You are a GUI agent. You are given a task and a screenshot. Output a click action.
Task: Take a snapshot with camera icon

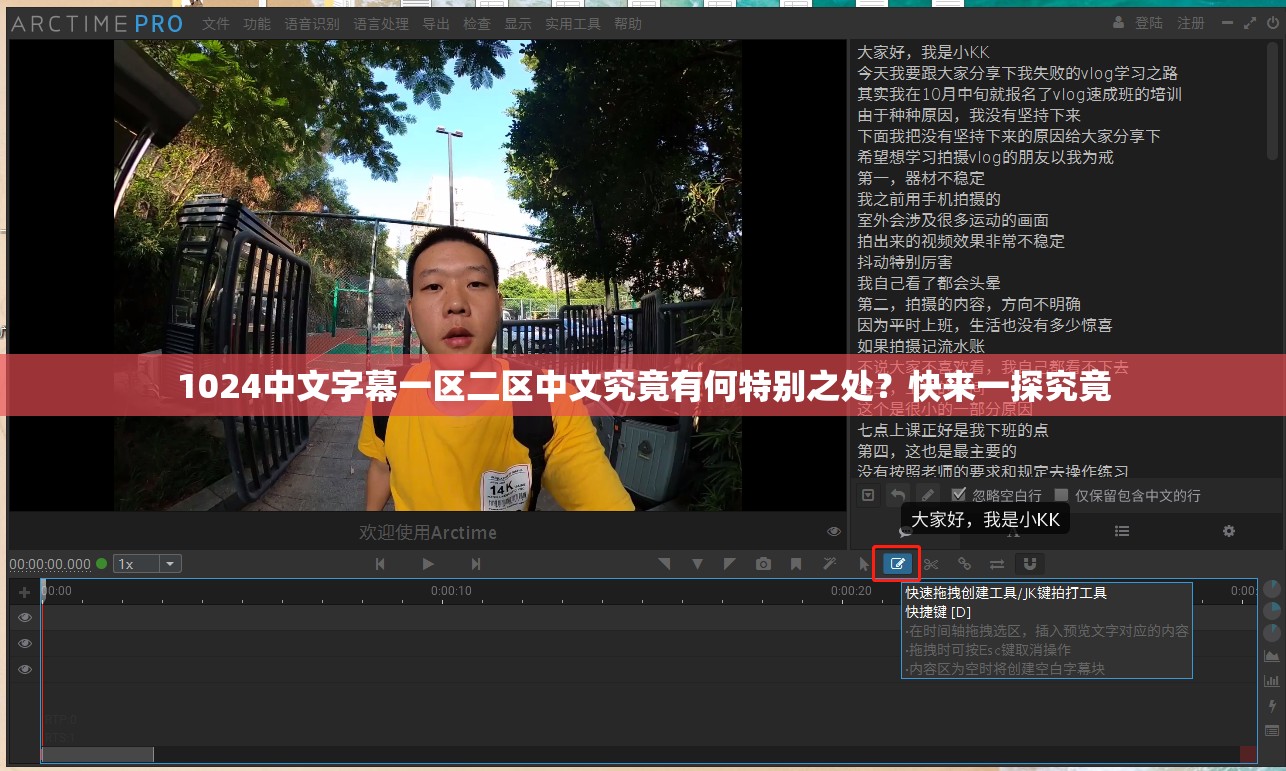tap(763, 564)
